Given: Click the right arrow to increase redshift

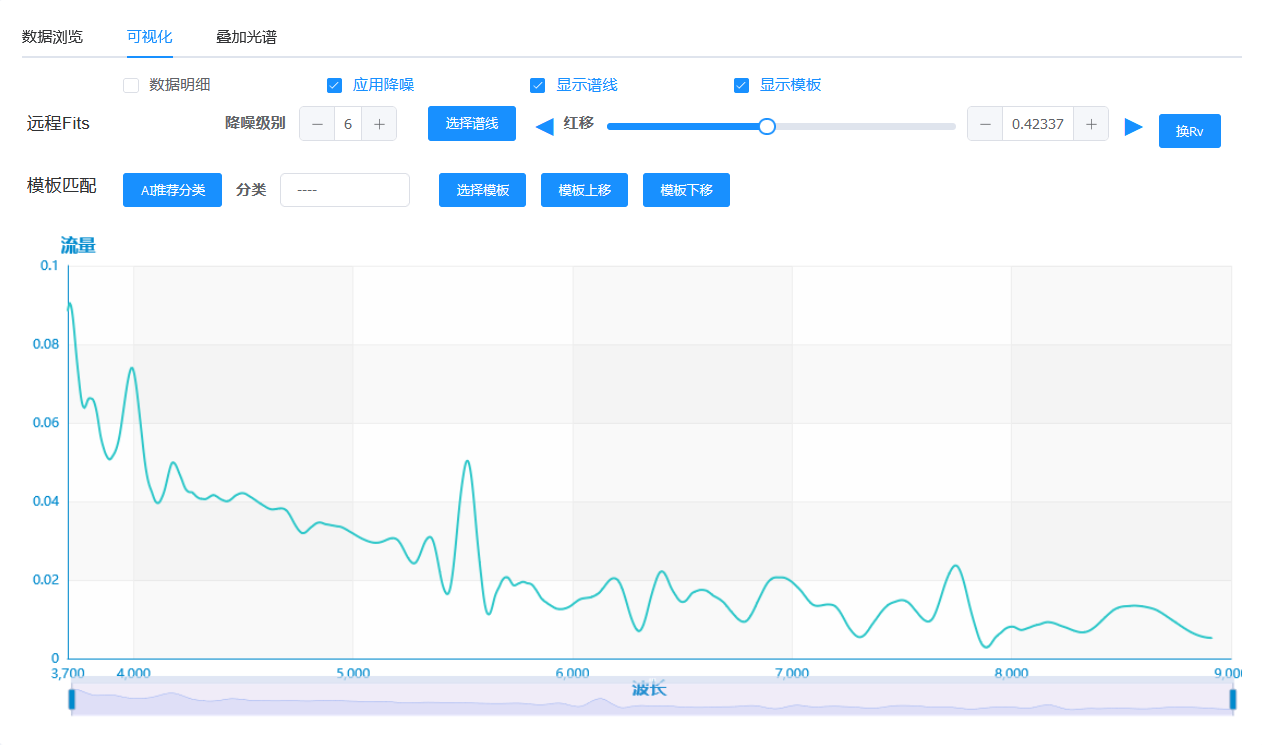Looking at the screenshot, I should point(1133,126).
